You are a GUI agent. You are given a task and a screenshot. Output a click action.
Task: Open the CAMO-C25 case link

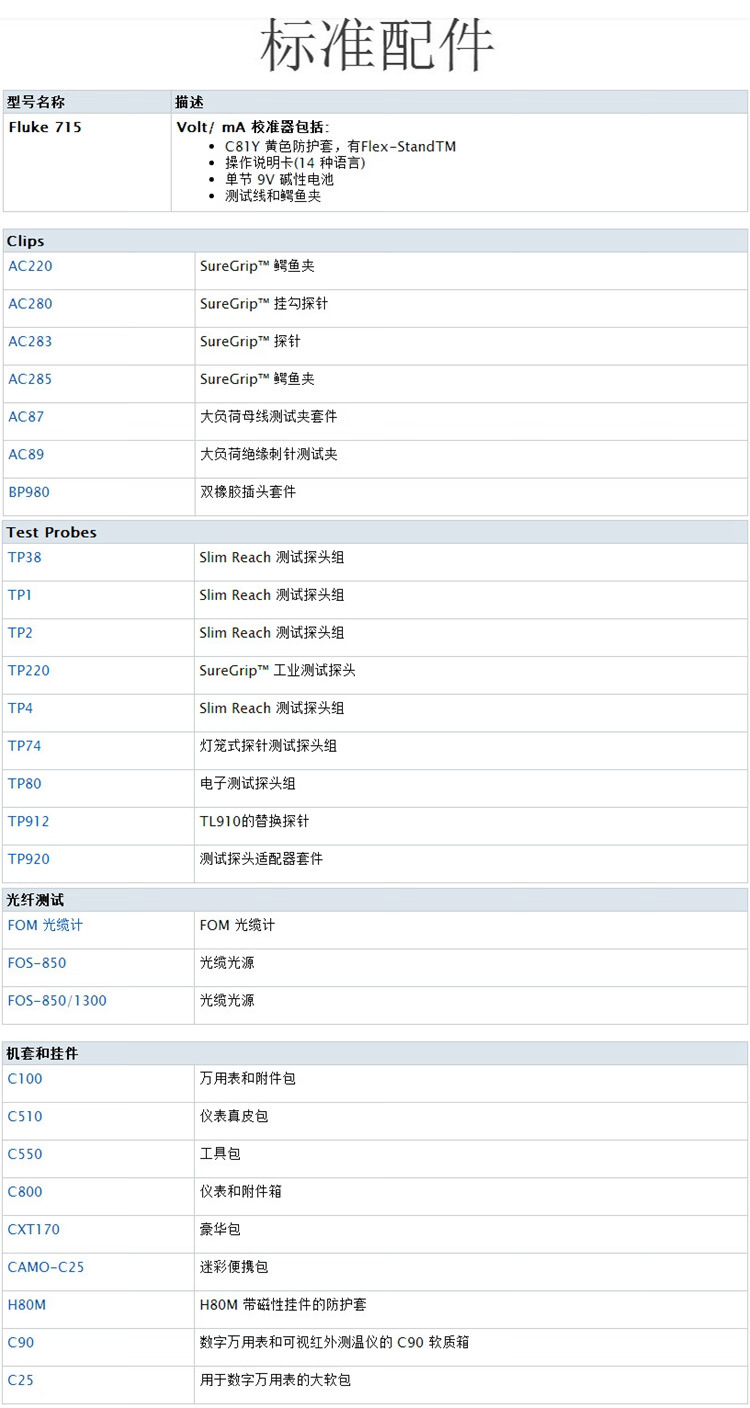coord(46,1267)
